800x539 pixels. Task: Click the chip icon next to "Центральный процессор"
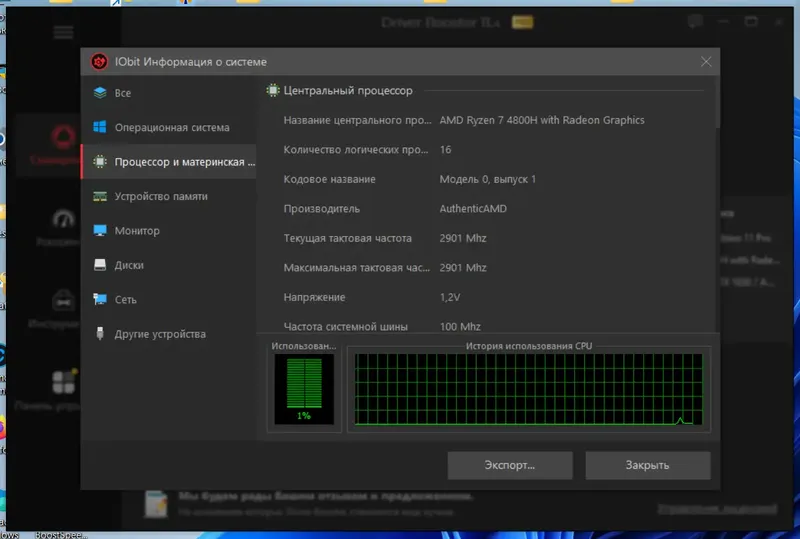pos(273,90)
